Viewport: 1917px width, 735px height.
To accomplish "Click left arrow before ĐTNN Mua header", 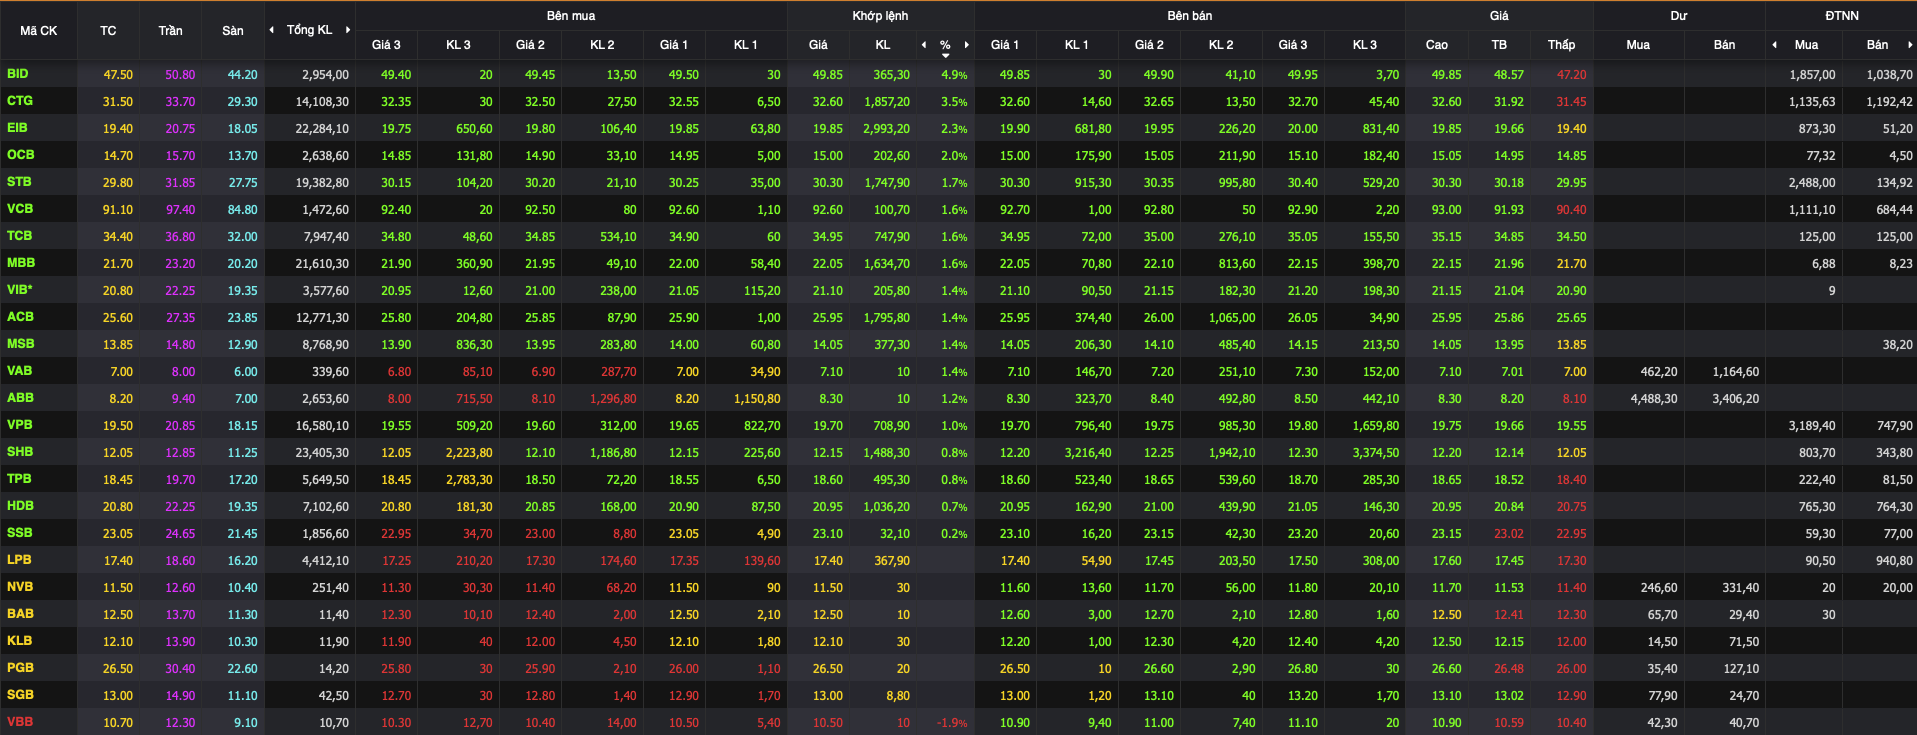I will click(1775, 45).
